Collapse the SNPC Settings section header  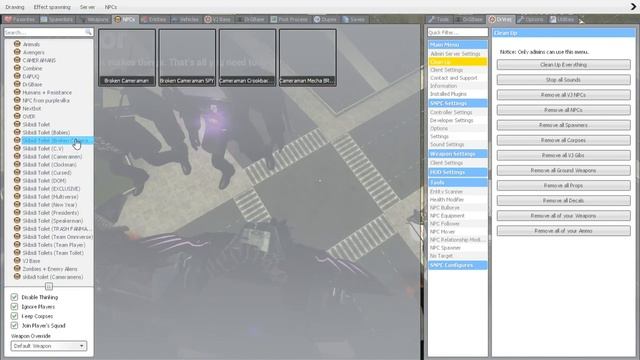458,103
